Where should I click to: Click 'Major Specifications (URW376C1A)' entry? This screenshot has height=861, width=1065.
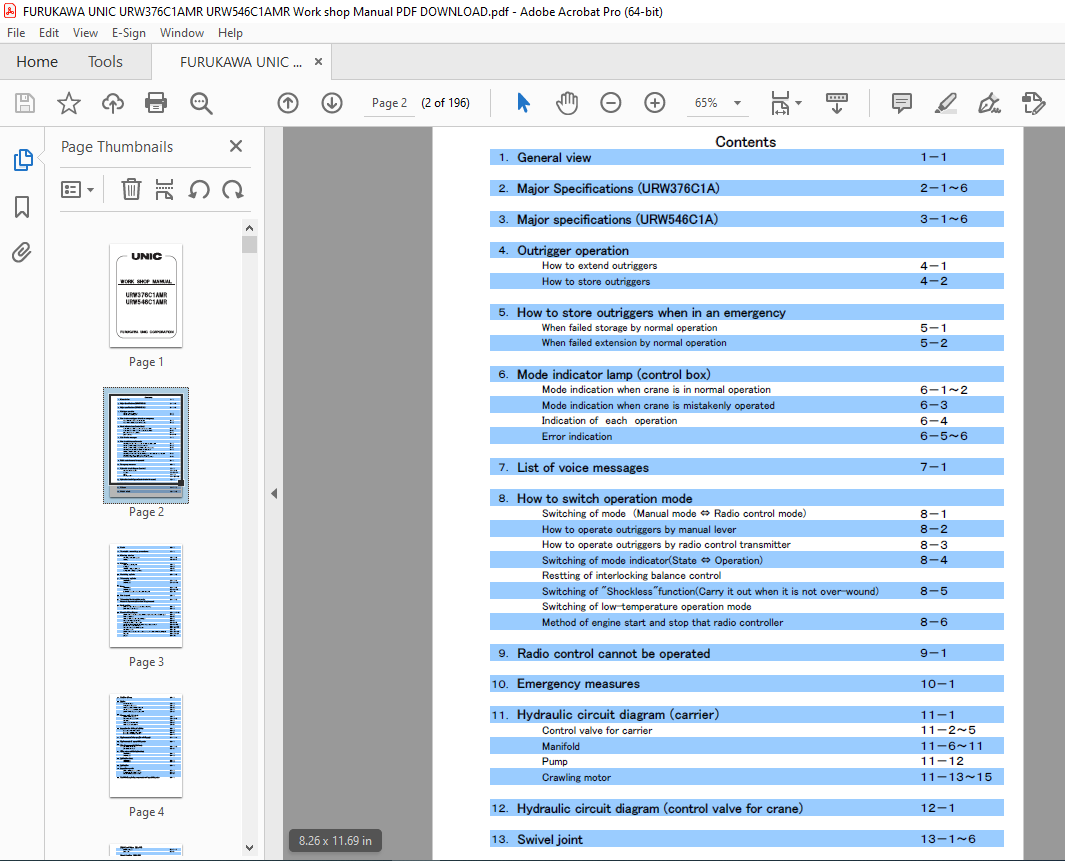tap(746, 188)
